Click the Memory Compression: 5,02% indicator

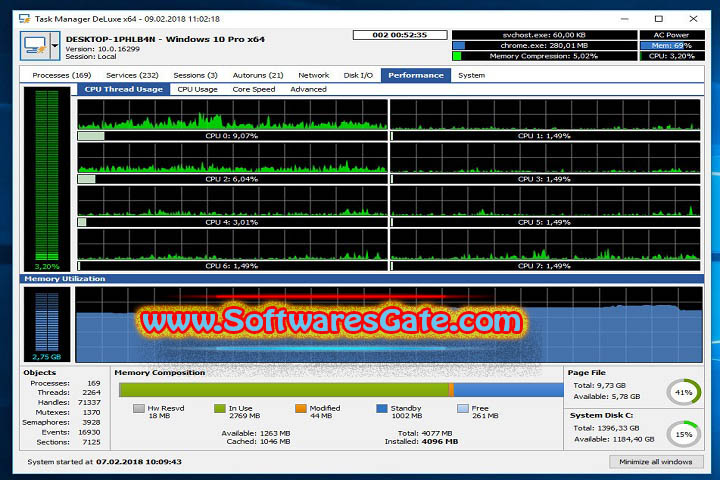point(545,56)
